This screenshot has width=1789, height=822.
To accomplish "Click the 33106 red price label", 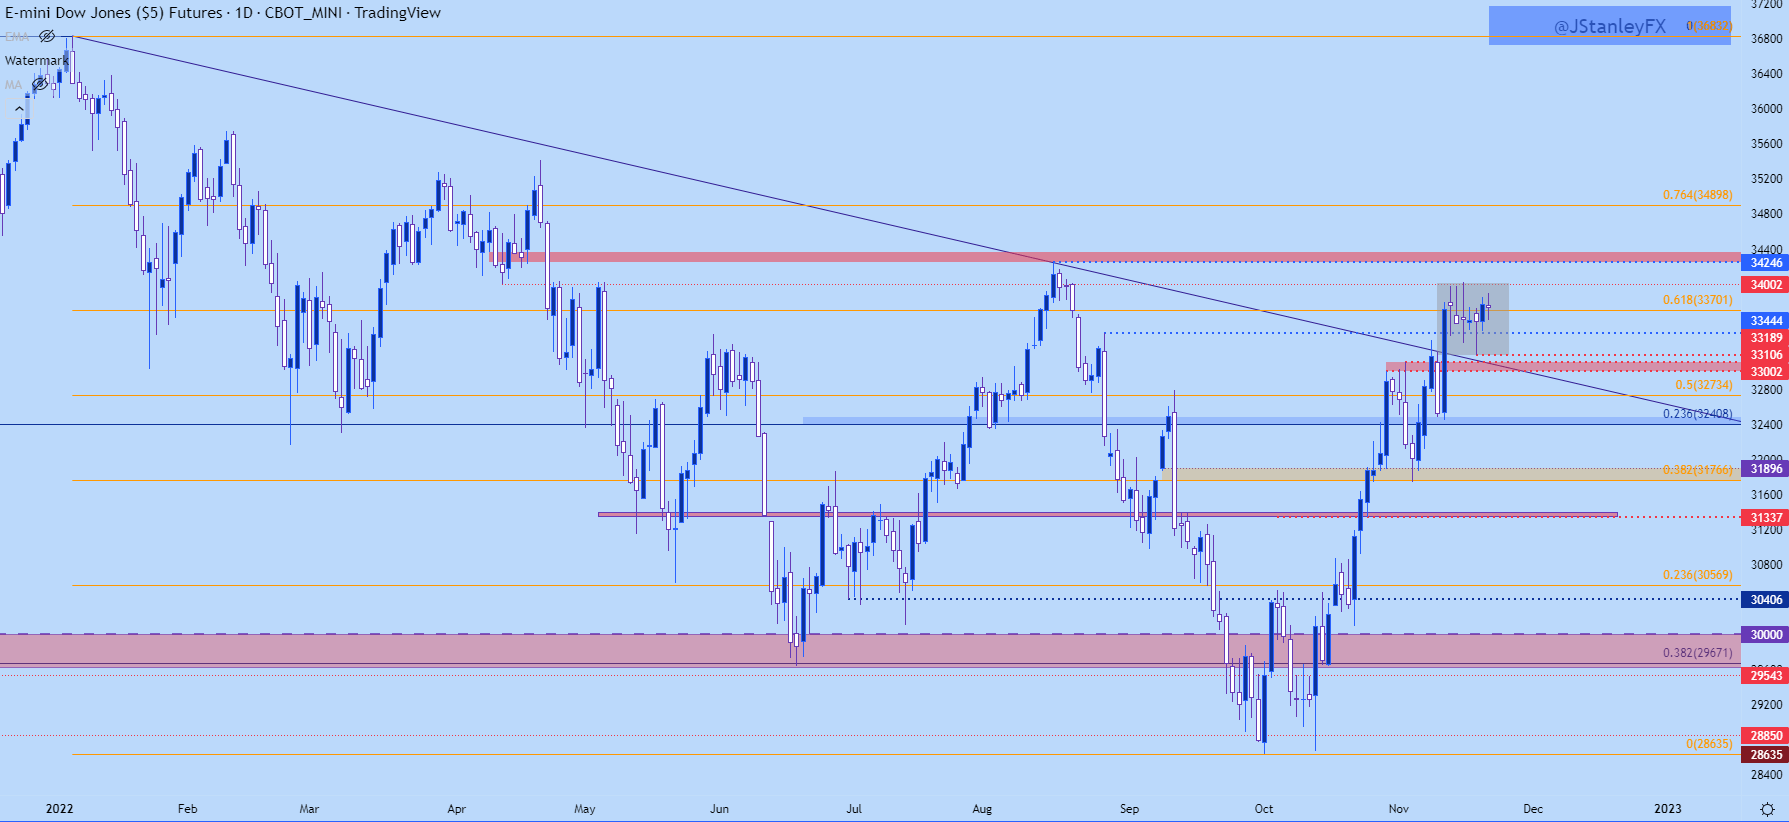I will click(1765, 355).
